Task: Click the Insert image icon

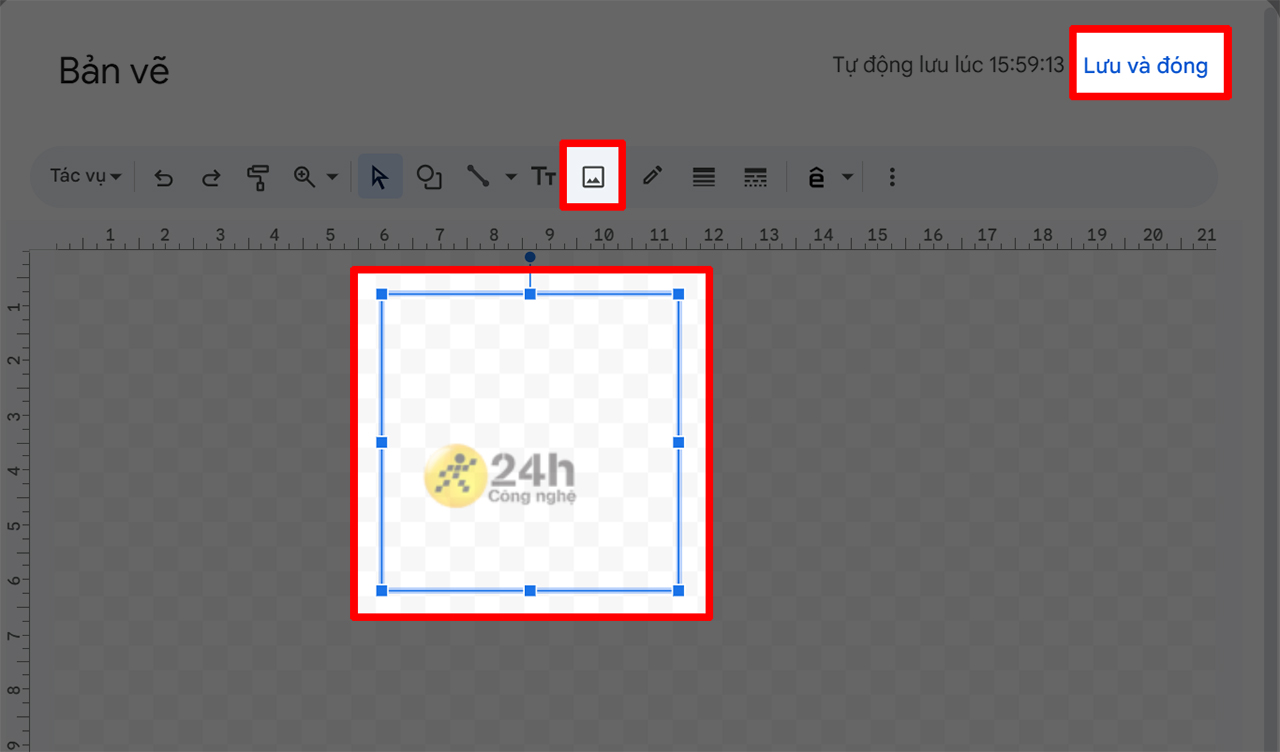Action: point(593,177)
